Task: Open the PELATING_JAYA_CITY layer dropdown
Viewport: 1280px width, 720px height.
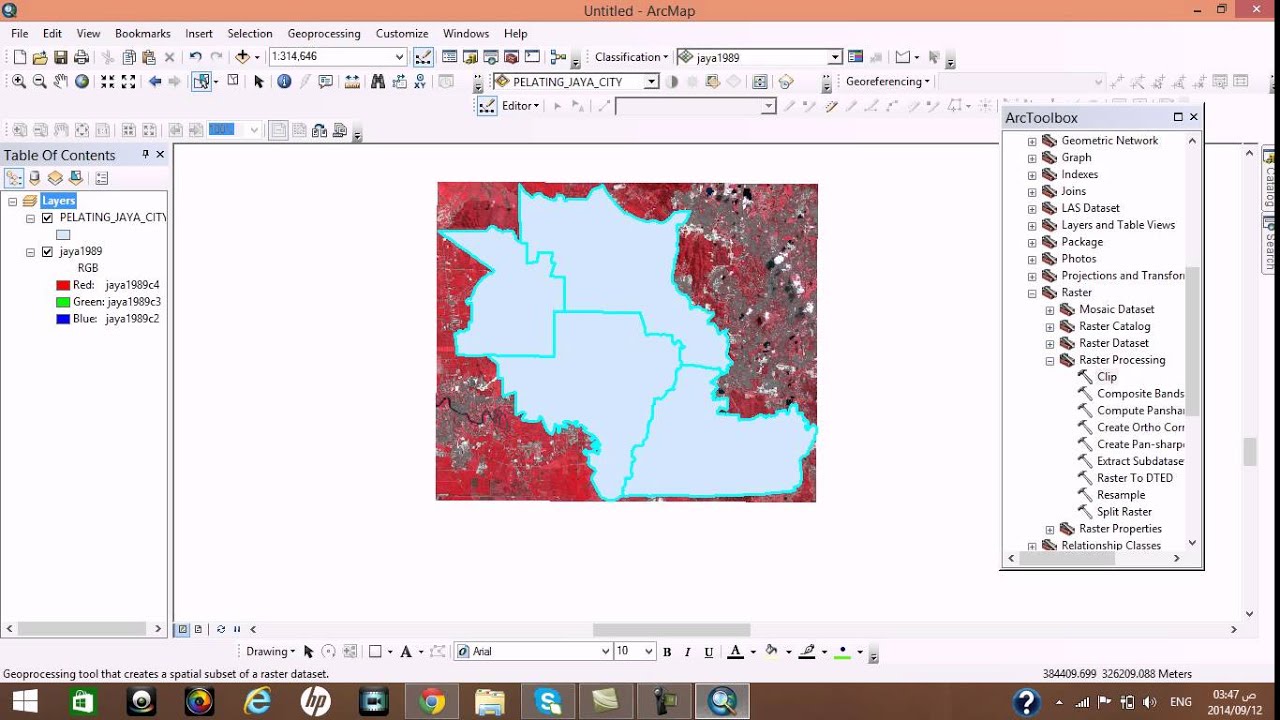Action: coord(652,82)
